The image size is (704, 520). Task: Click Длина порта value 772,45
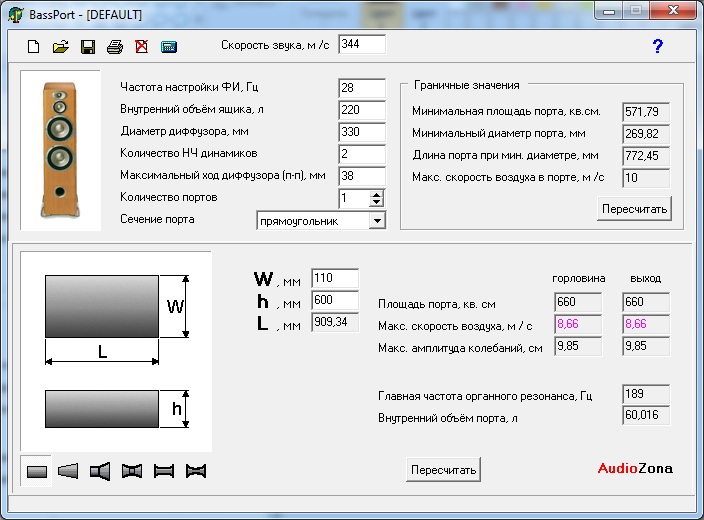click(x=646, y=155)
